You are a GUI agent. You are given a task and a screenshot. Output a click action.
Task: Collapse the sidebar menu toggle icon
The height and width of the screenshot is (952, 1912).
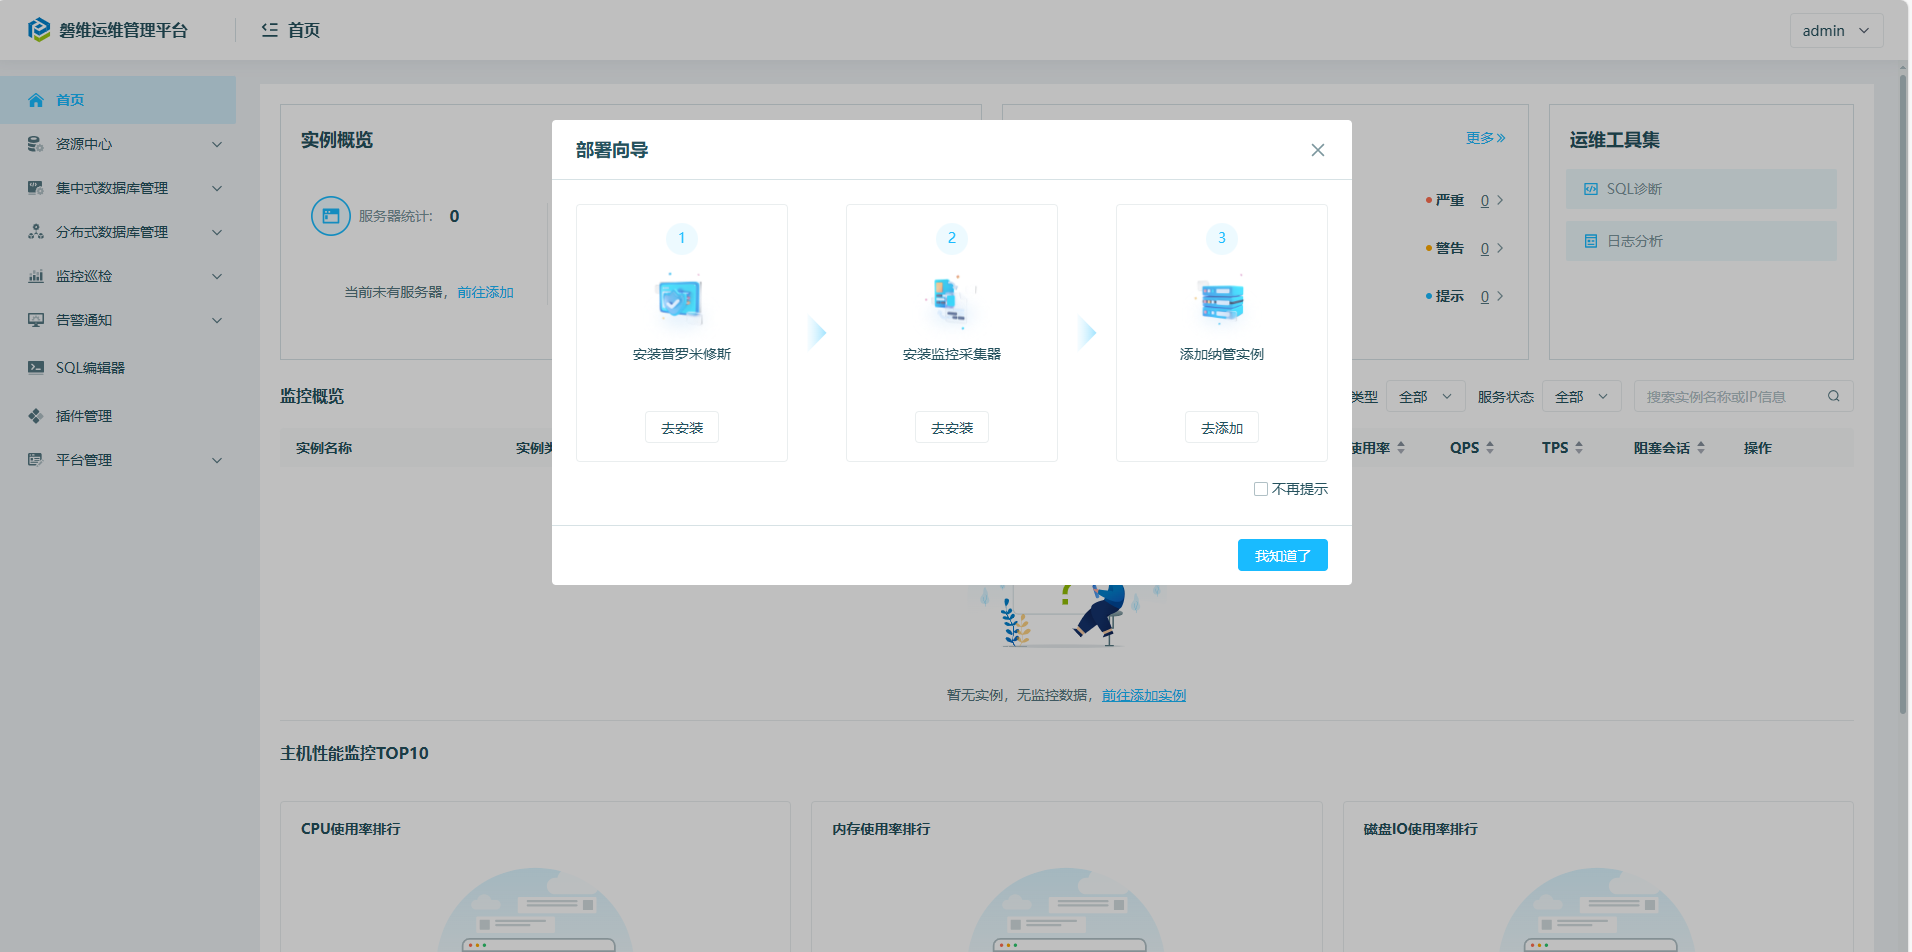point(270,30)
